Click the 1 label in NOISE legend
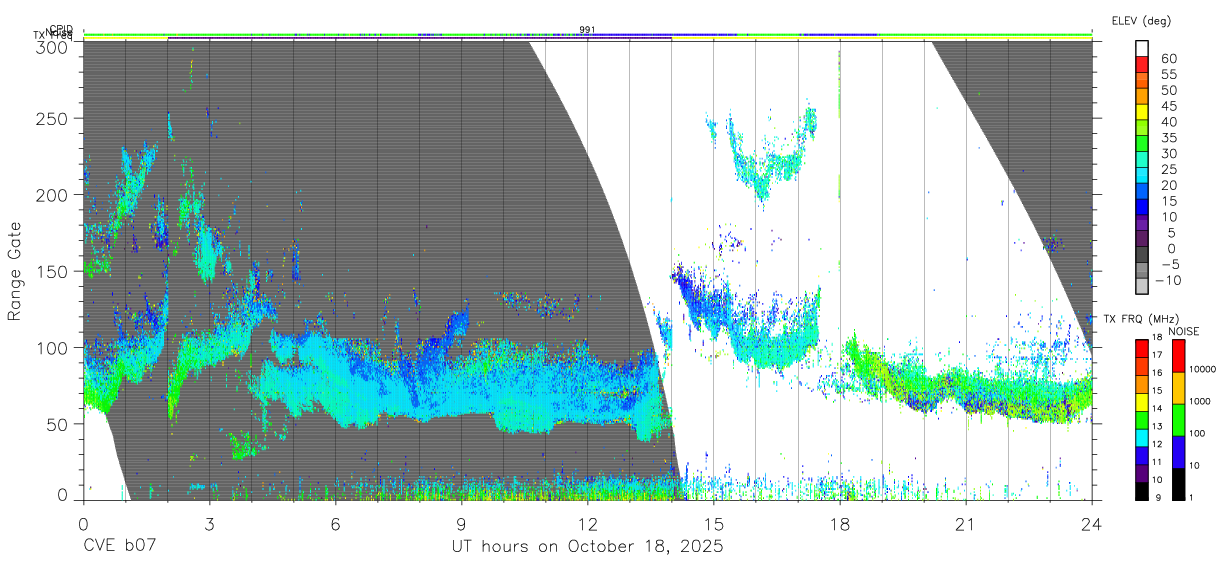Screen dimensions: 1228x567 (1191, 497)
